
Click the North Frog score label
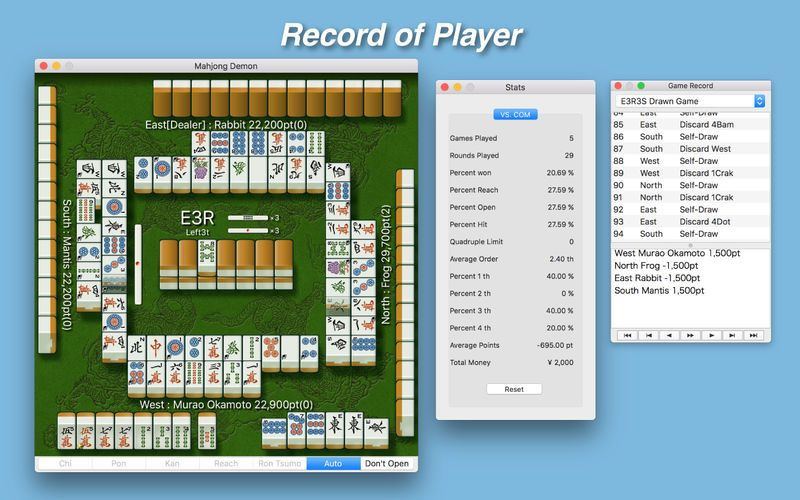(386, 265)
